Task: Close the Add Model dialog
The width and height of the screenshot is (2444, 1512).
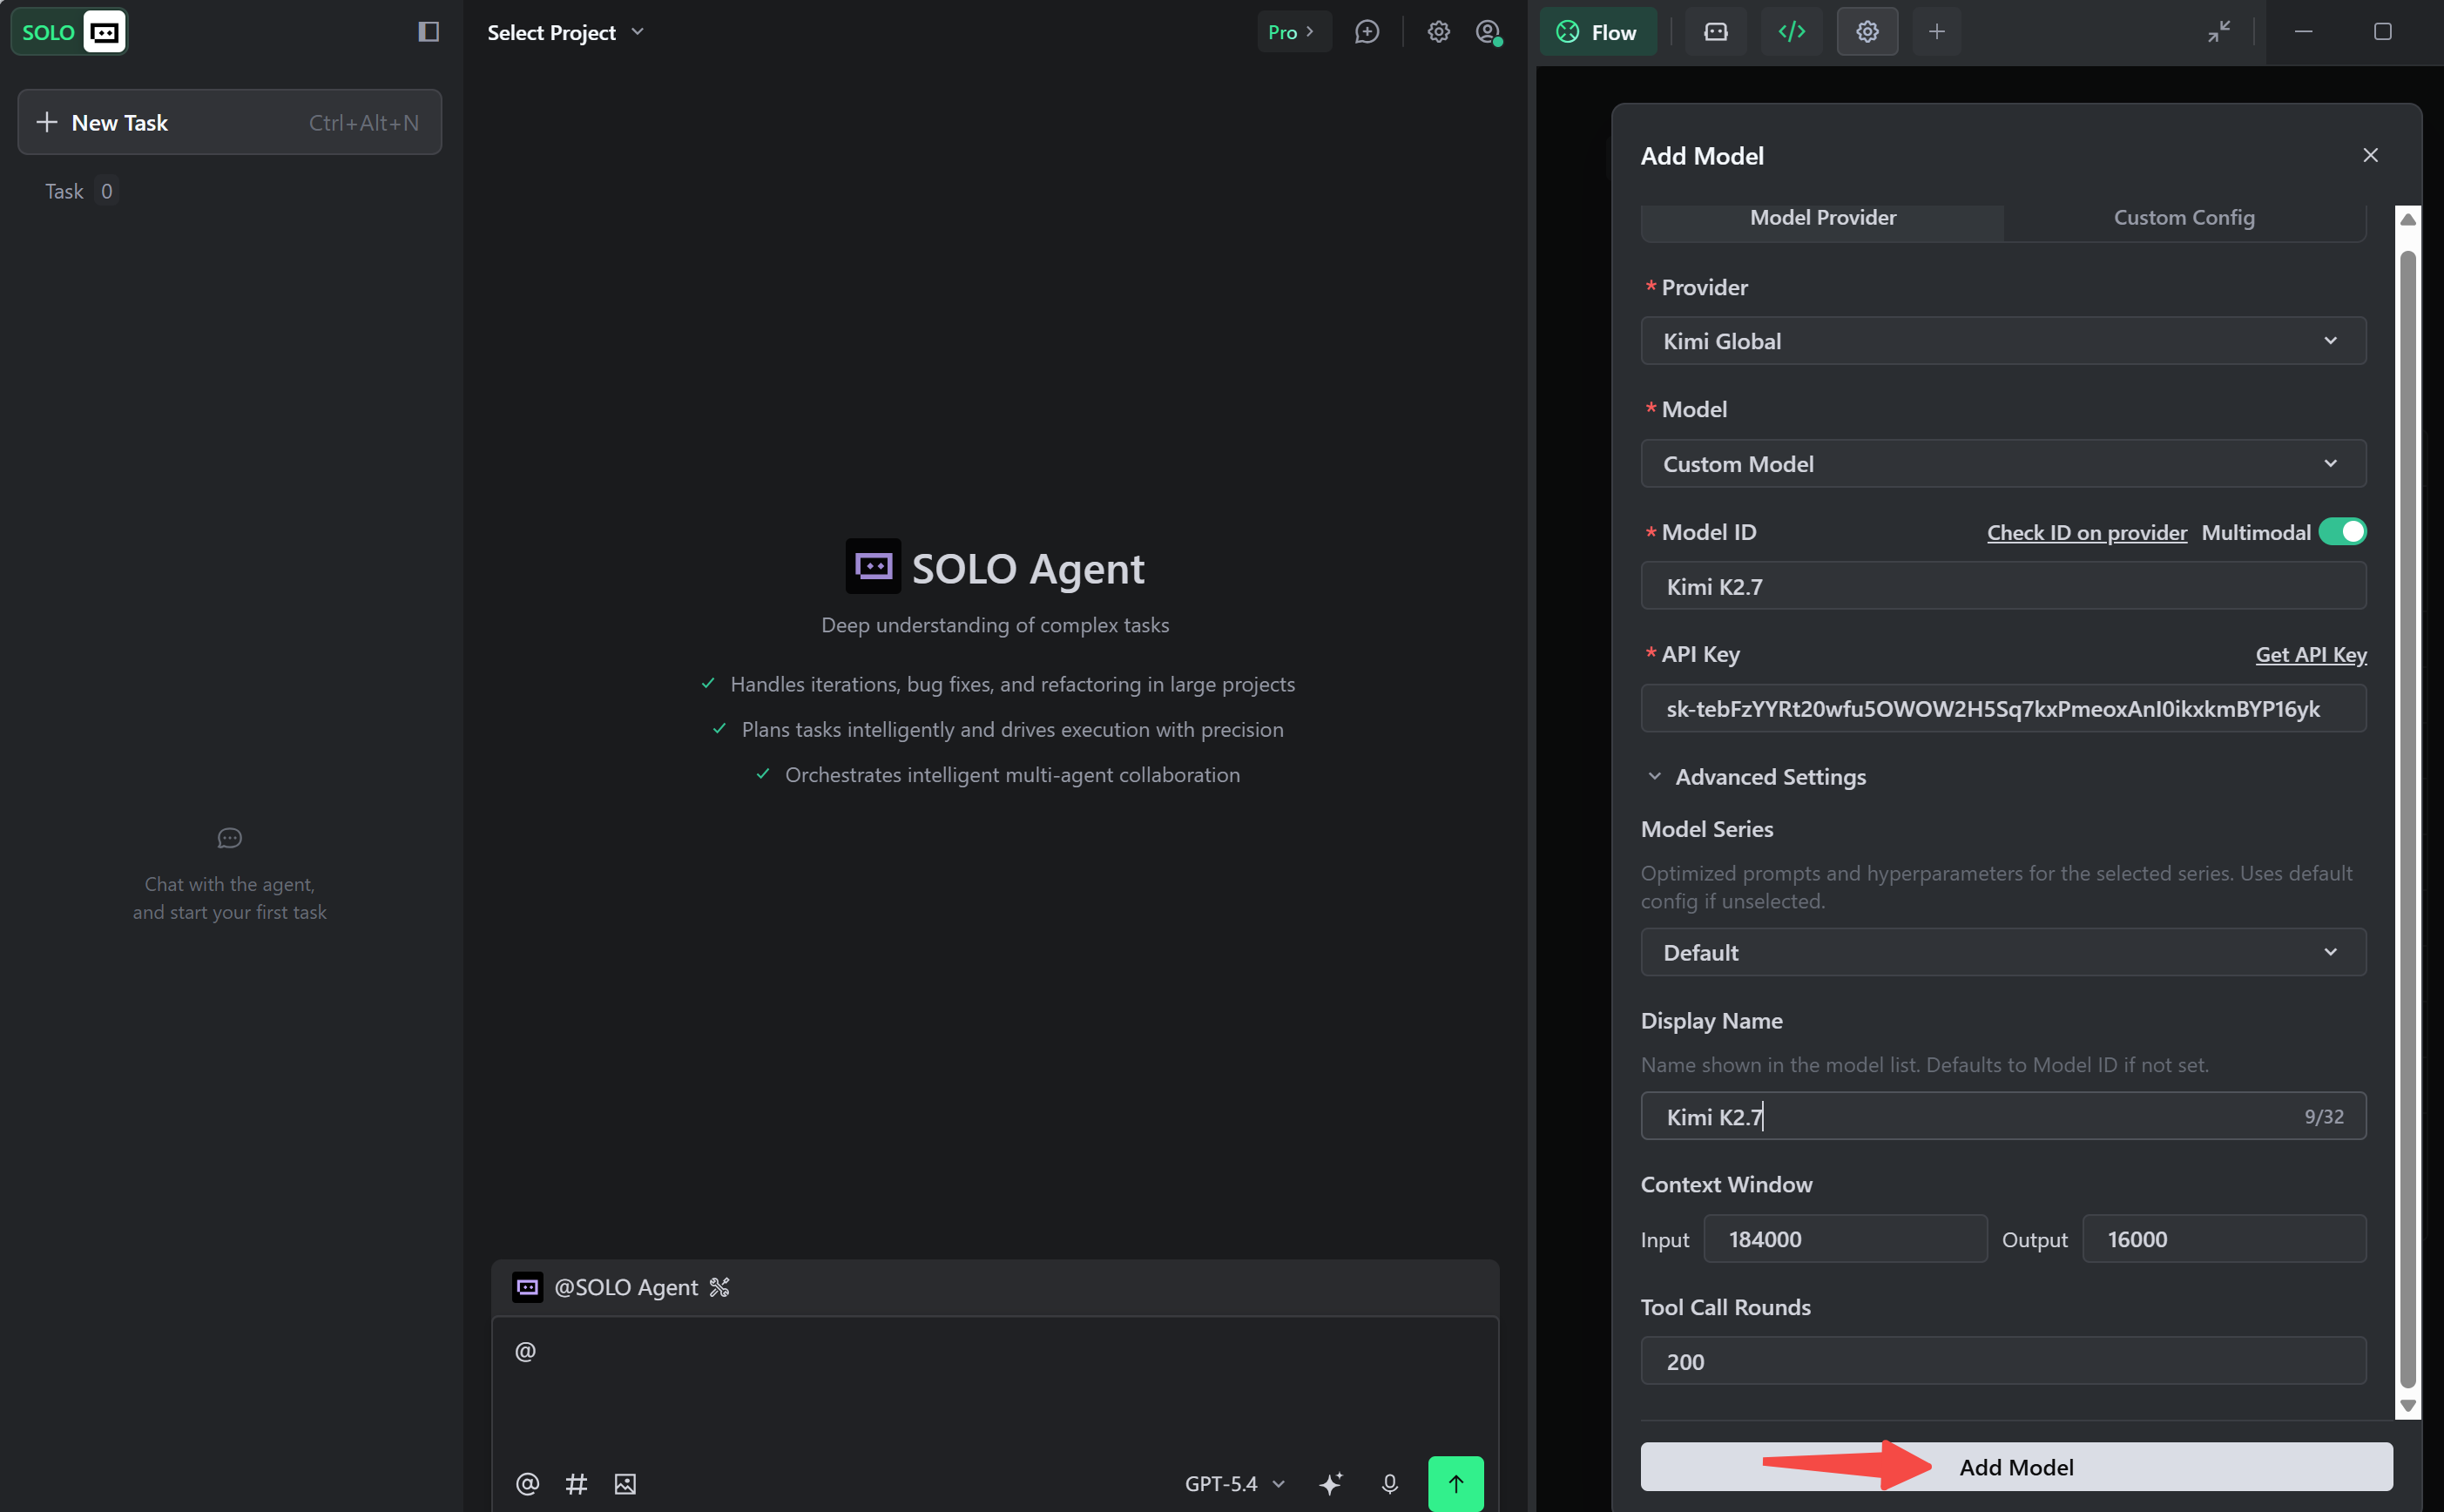Action: (2370, 155)
